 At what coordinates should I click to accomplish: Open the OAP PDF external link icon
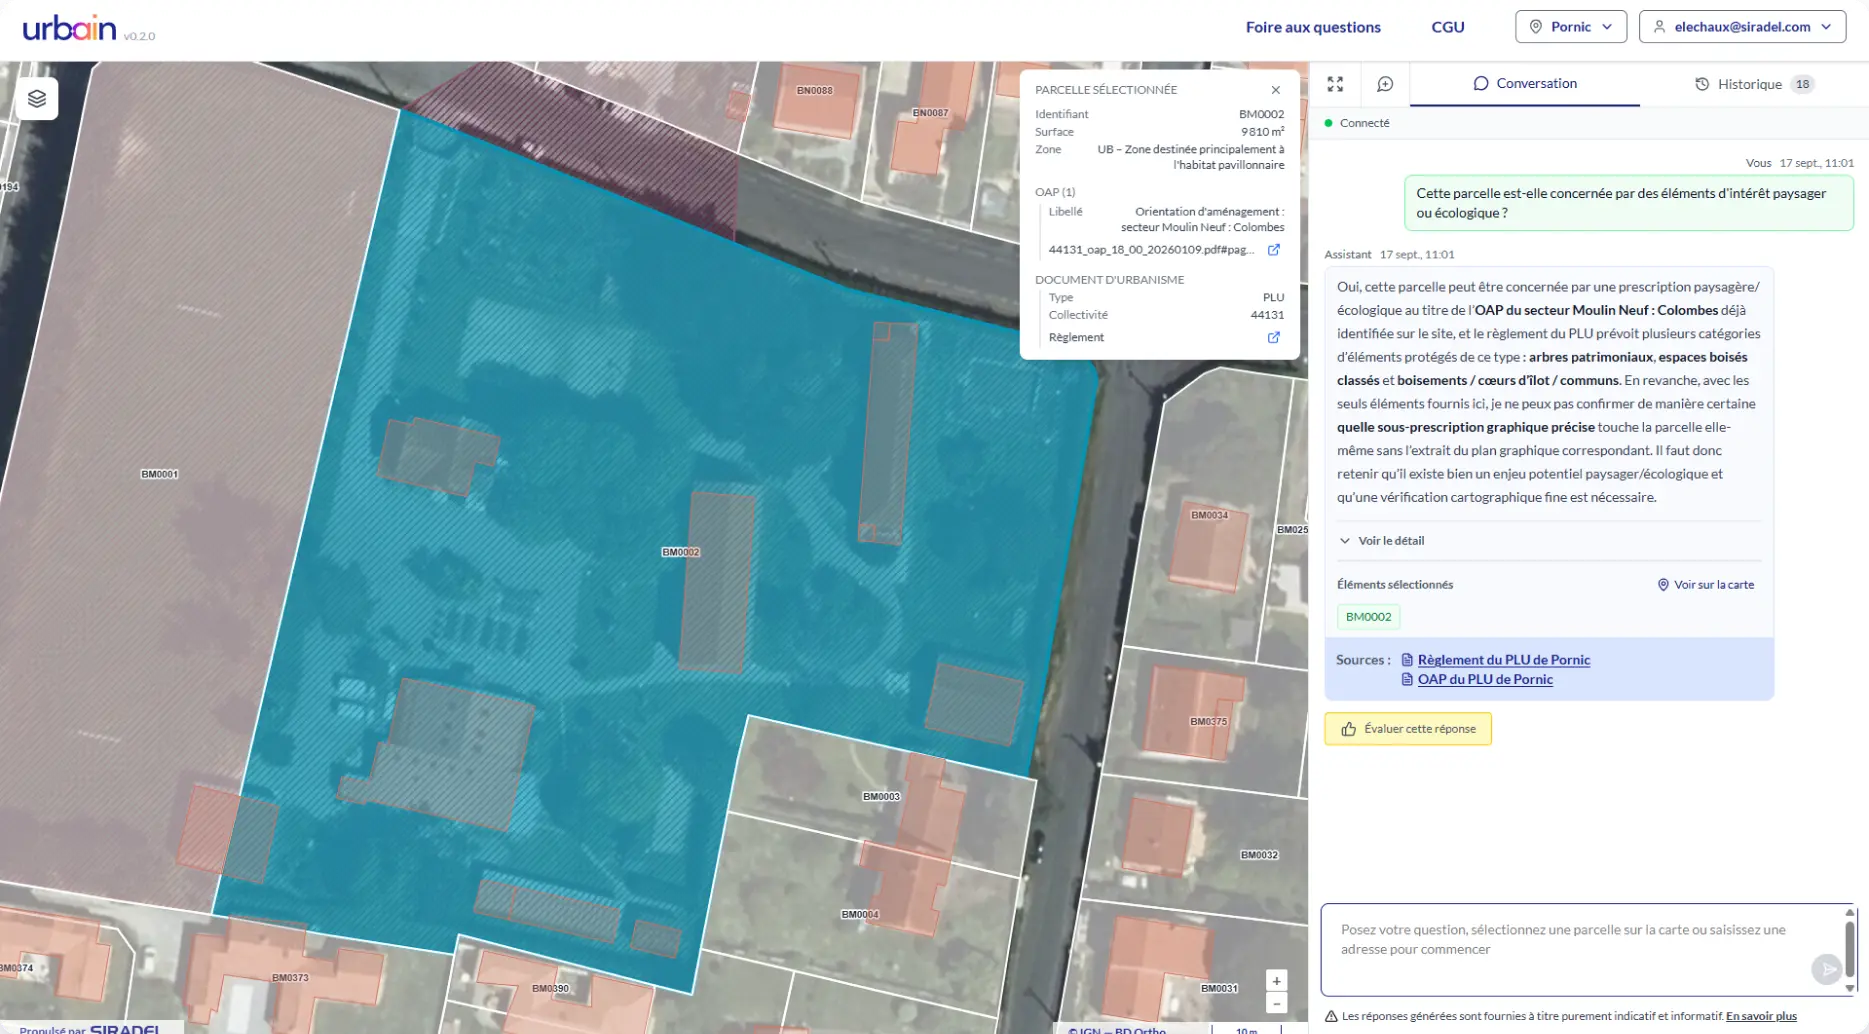click(x=1273, y=250)
